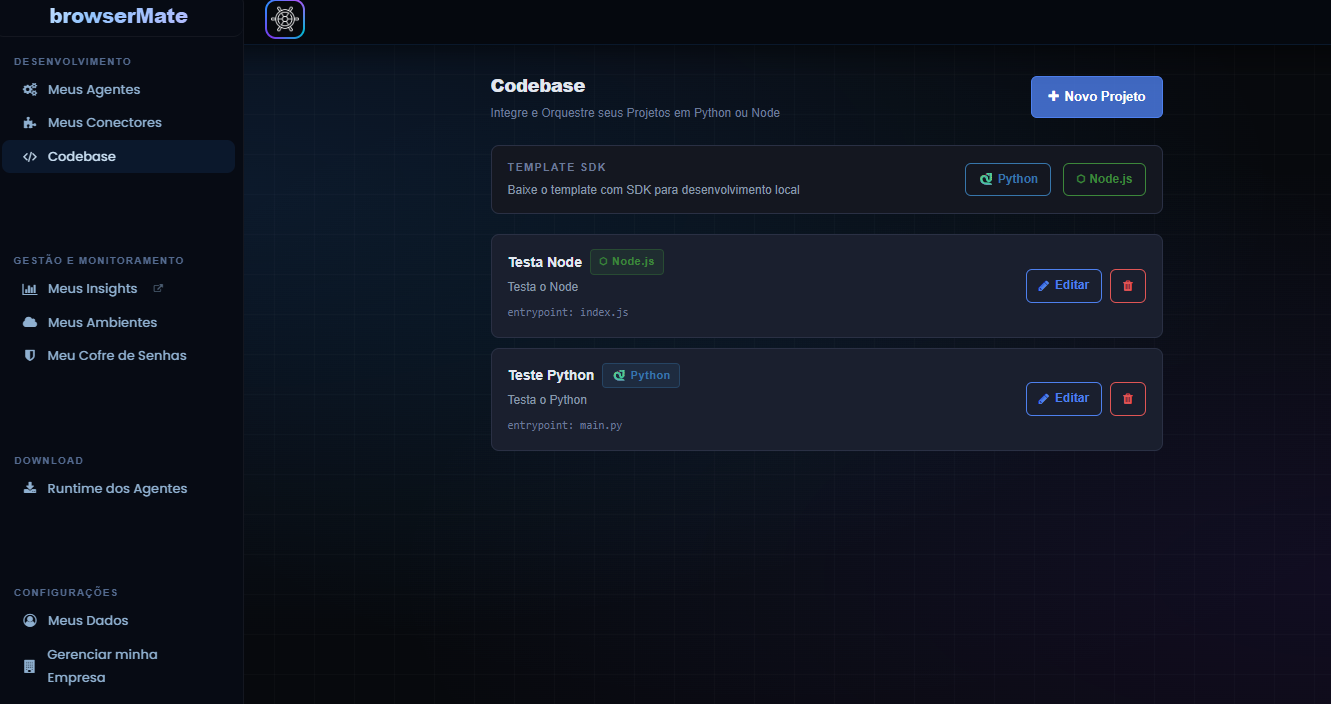
Task: Click the Testa Node project title
Action: click(x=545, y=262)
